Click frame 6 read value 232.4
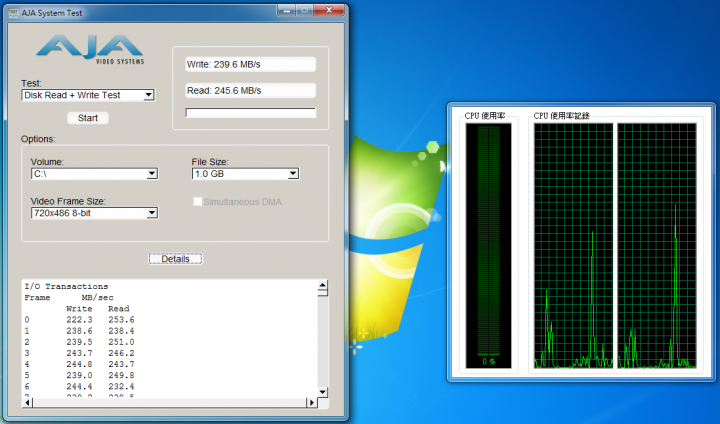 pyautogui.click(x=121, y=386)
